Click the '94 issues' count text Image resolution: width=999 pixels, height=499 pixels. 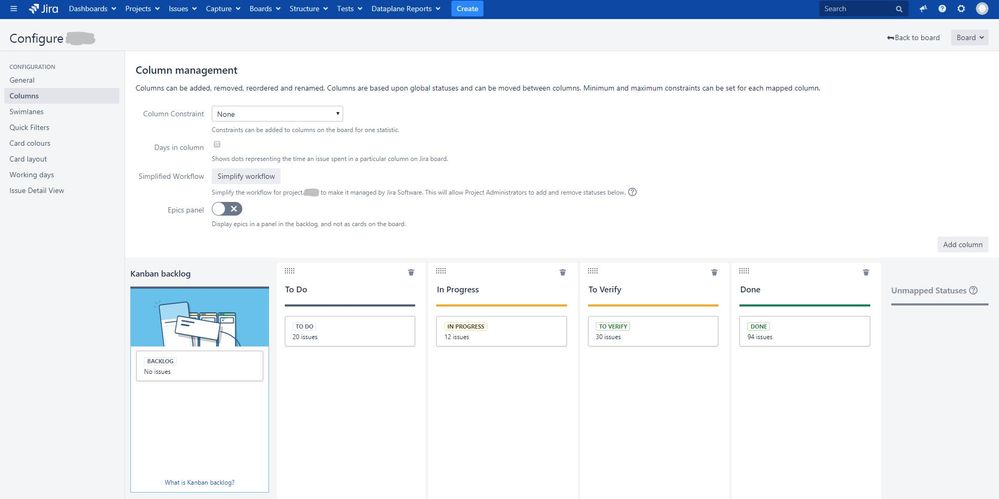pyautogui.click(x=760, y=337)
